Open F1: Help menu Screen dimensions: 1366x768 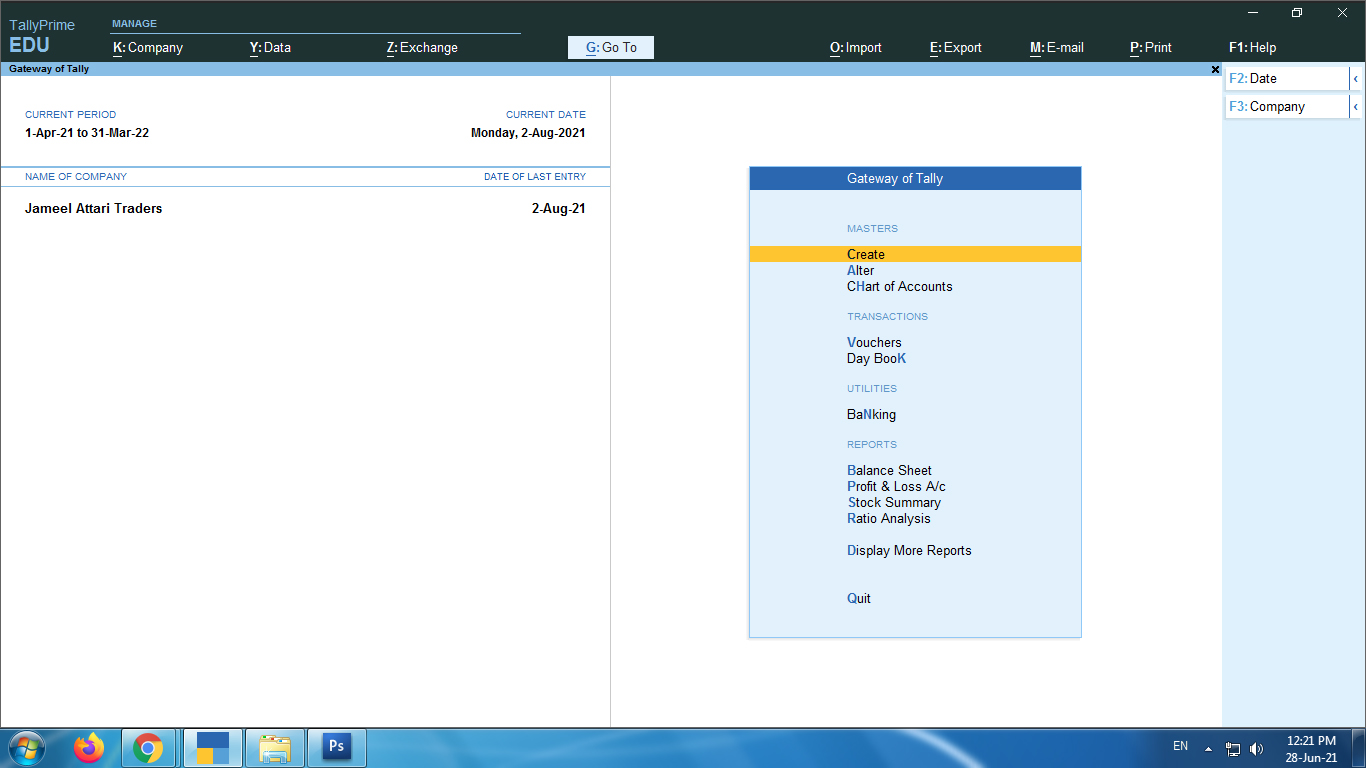pos(1253,47)
